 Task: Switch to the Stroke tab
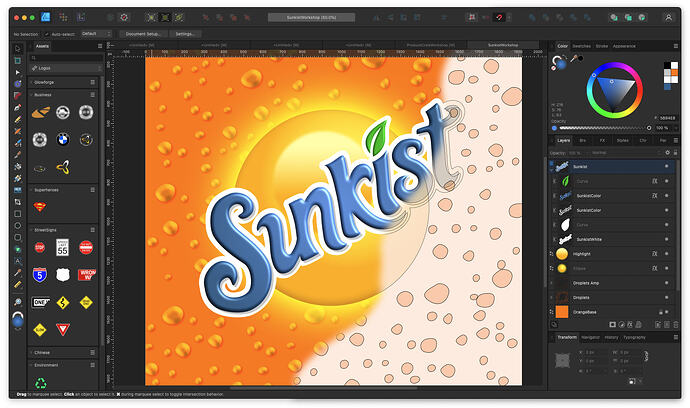point(602,46)
